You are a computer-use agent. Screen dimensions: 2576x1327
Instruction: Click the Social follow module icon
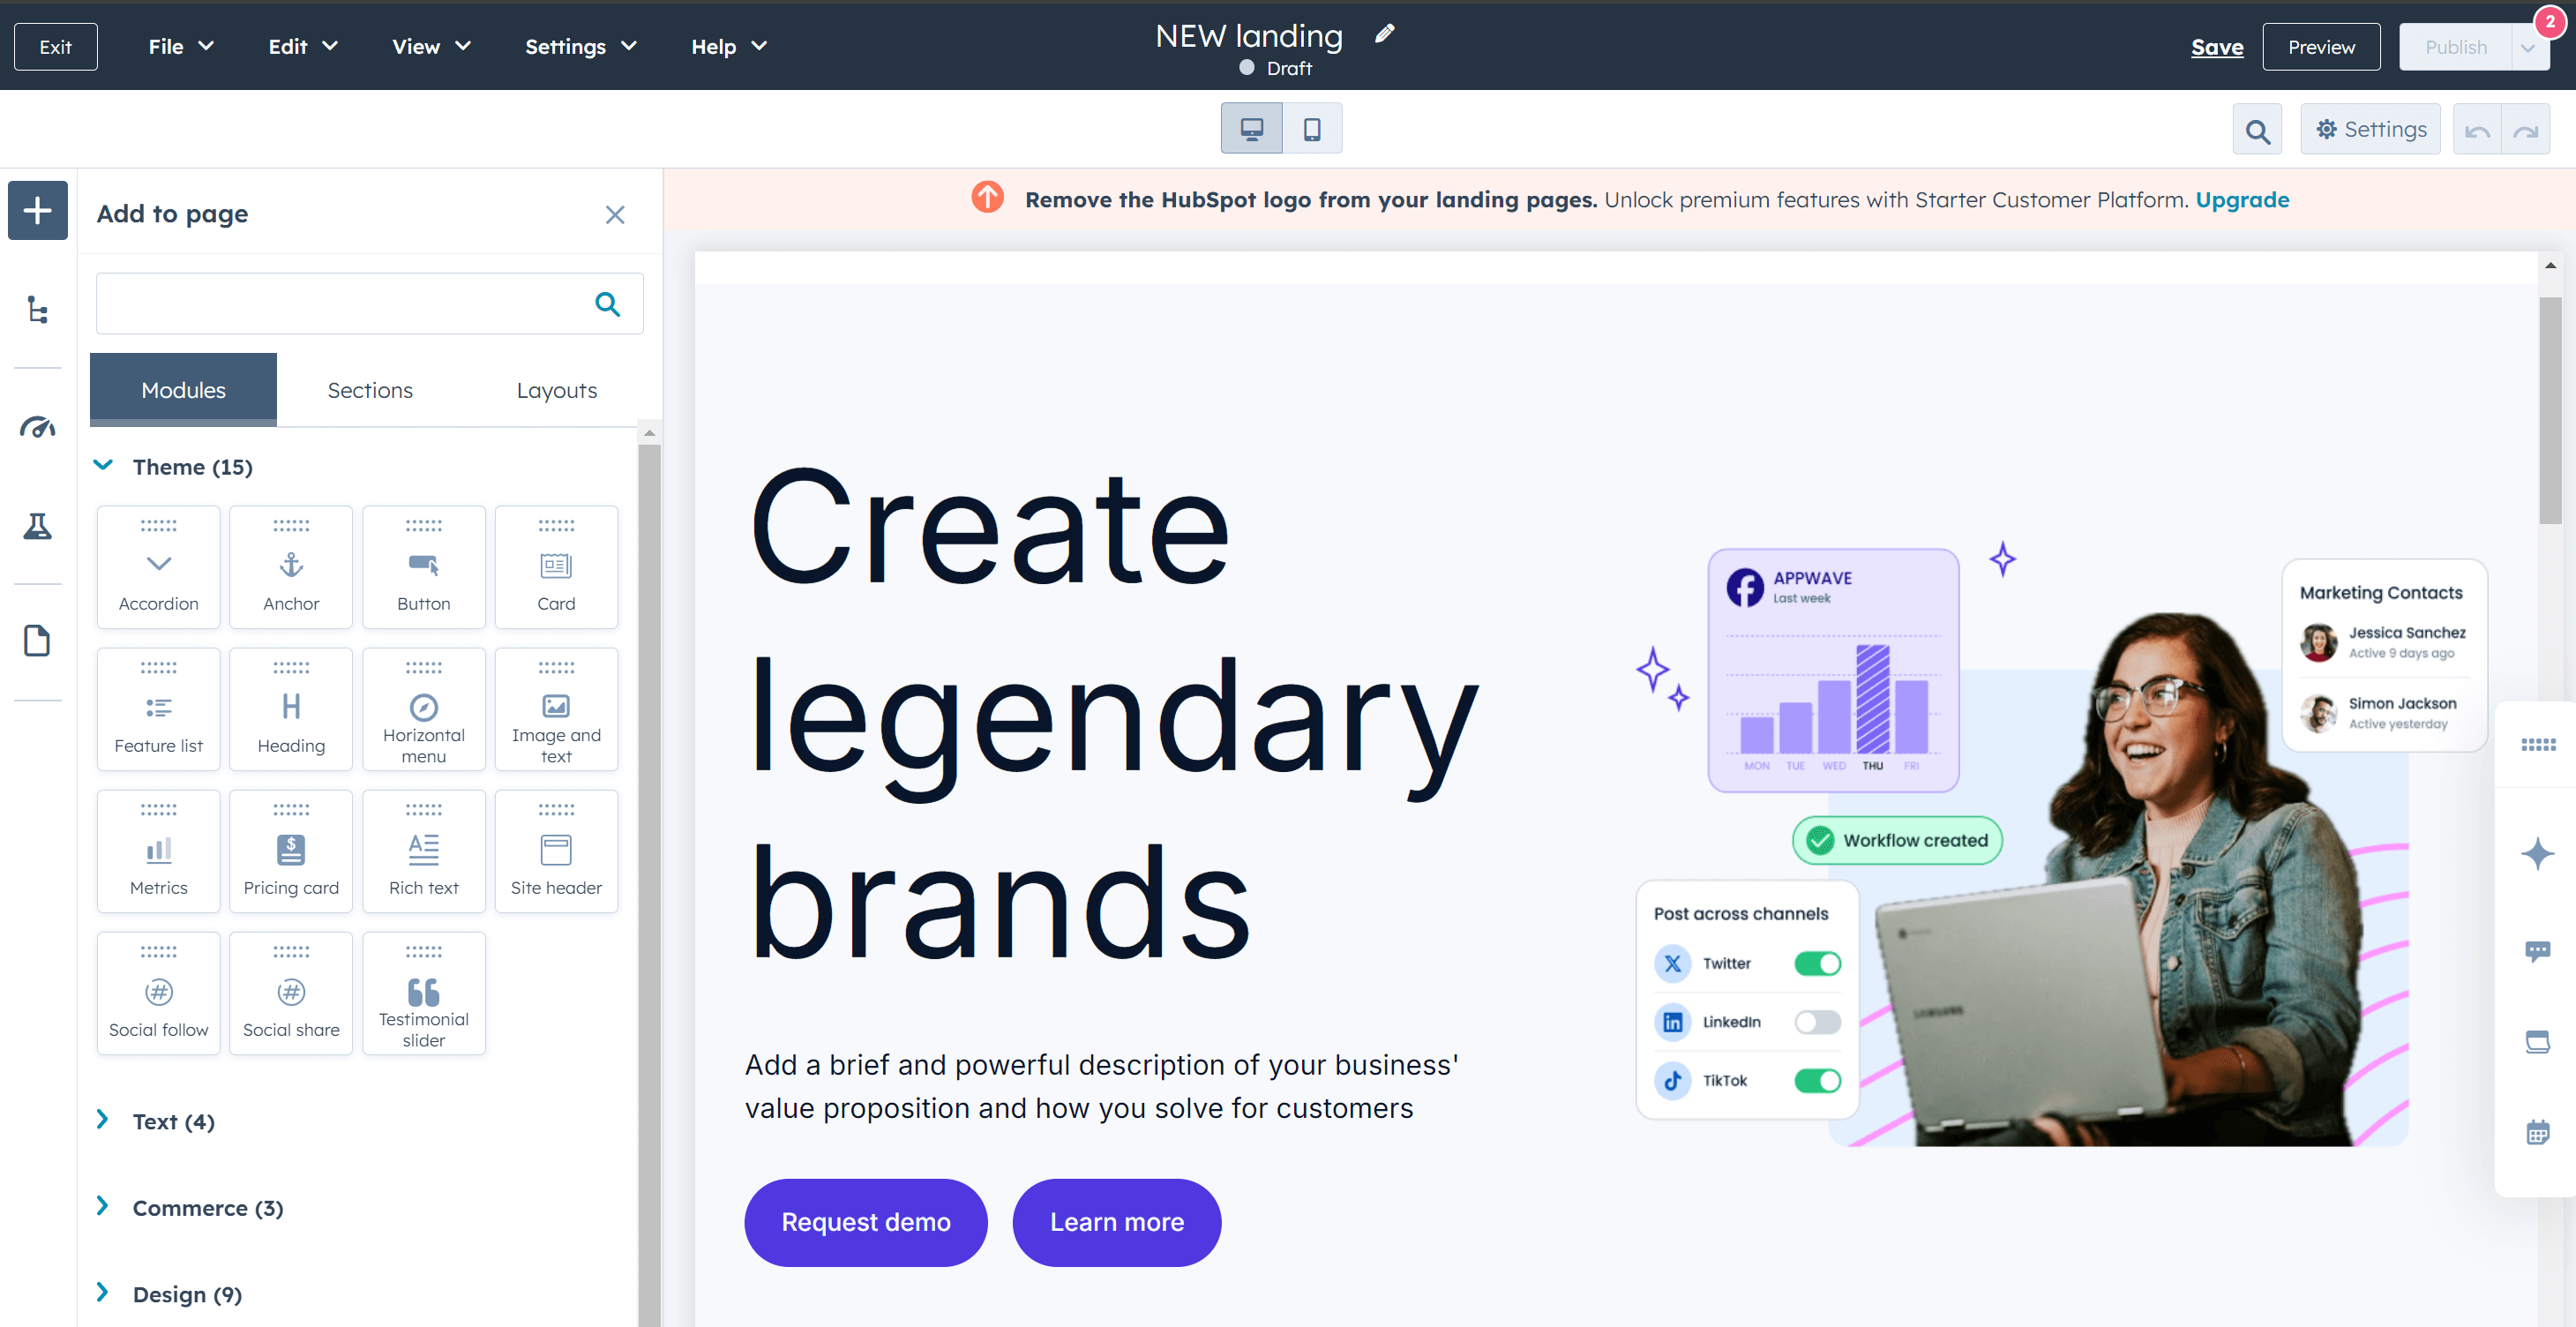point(157,990)
